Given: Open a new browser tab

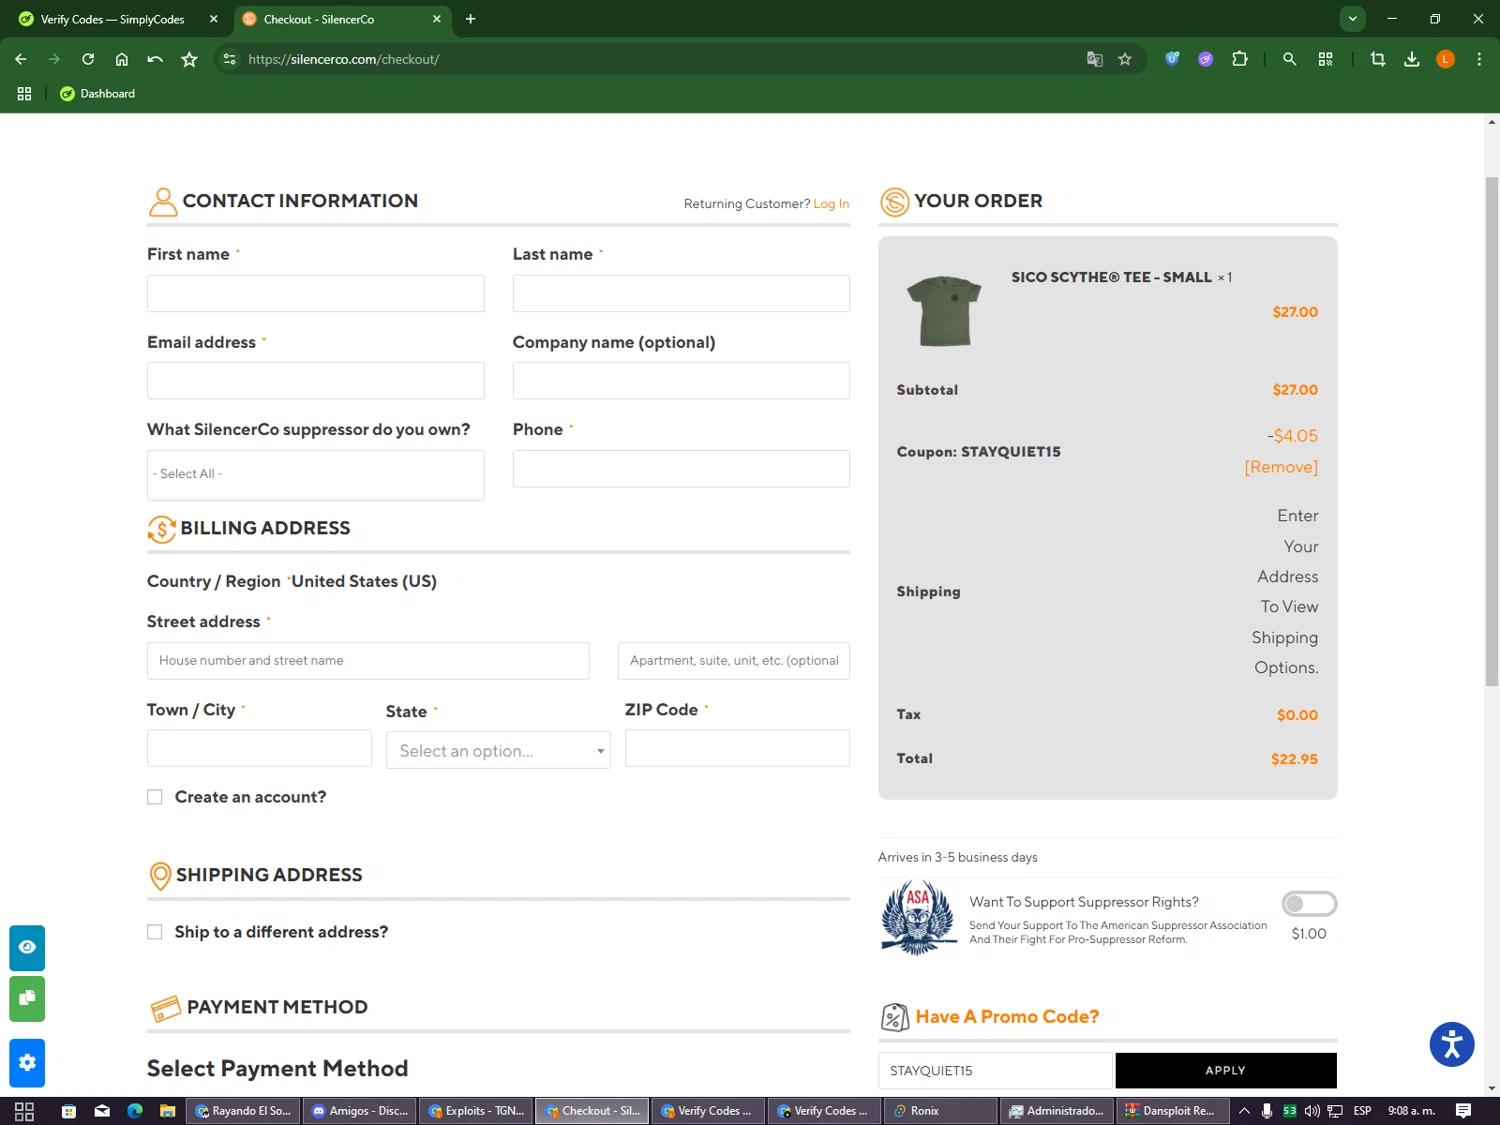Looking at the screenshot, I should tap(470, 19).
